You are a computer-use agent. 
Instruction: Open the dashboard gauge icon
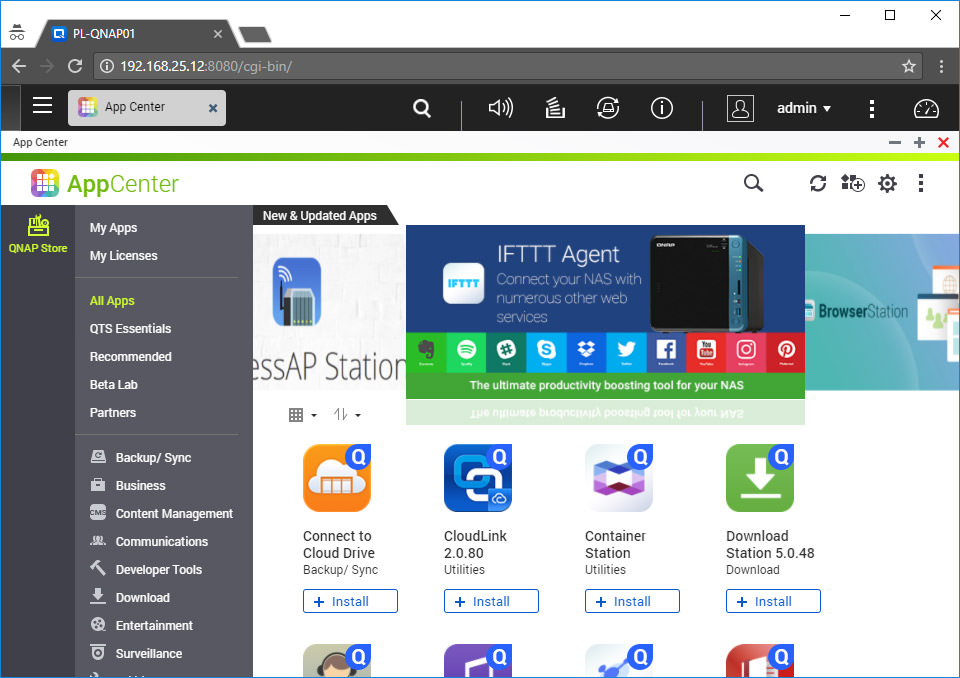click(x=926, y=108)
